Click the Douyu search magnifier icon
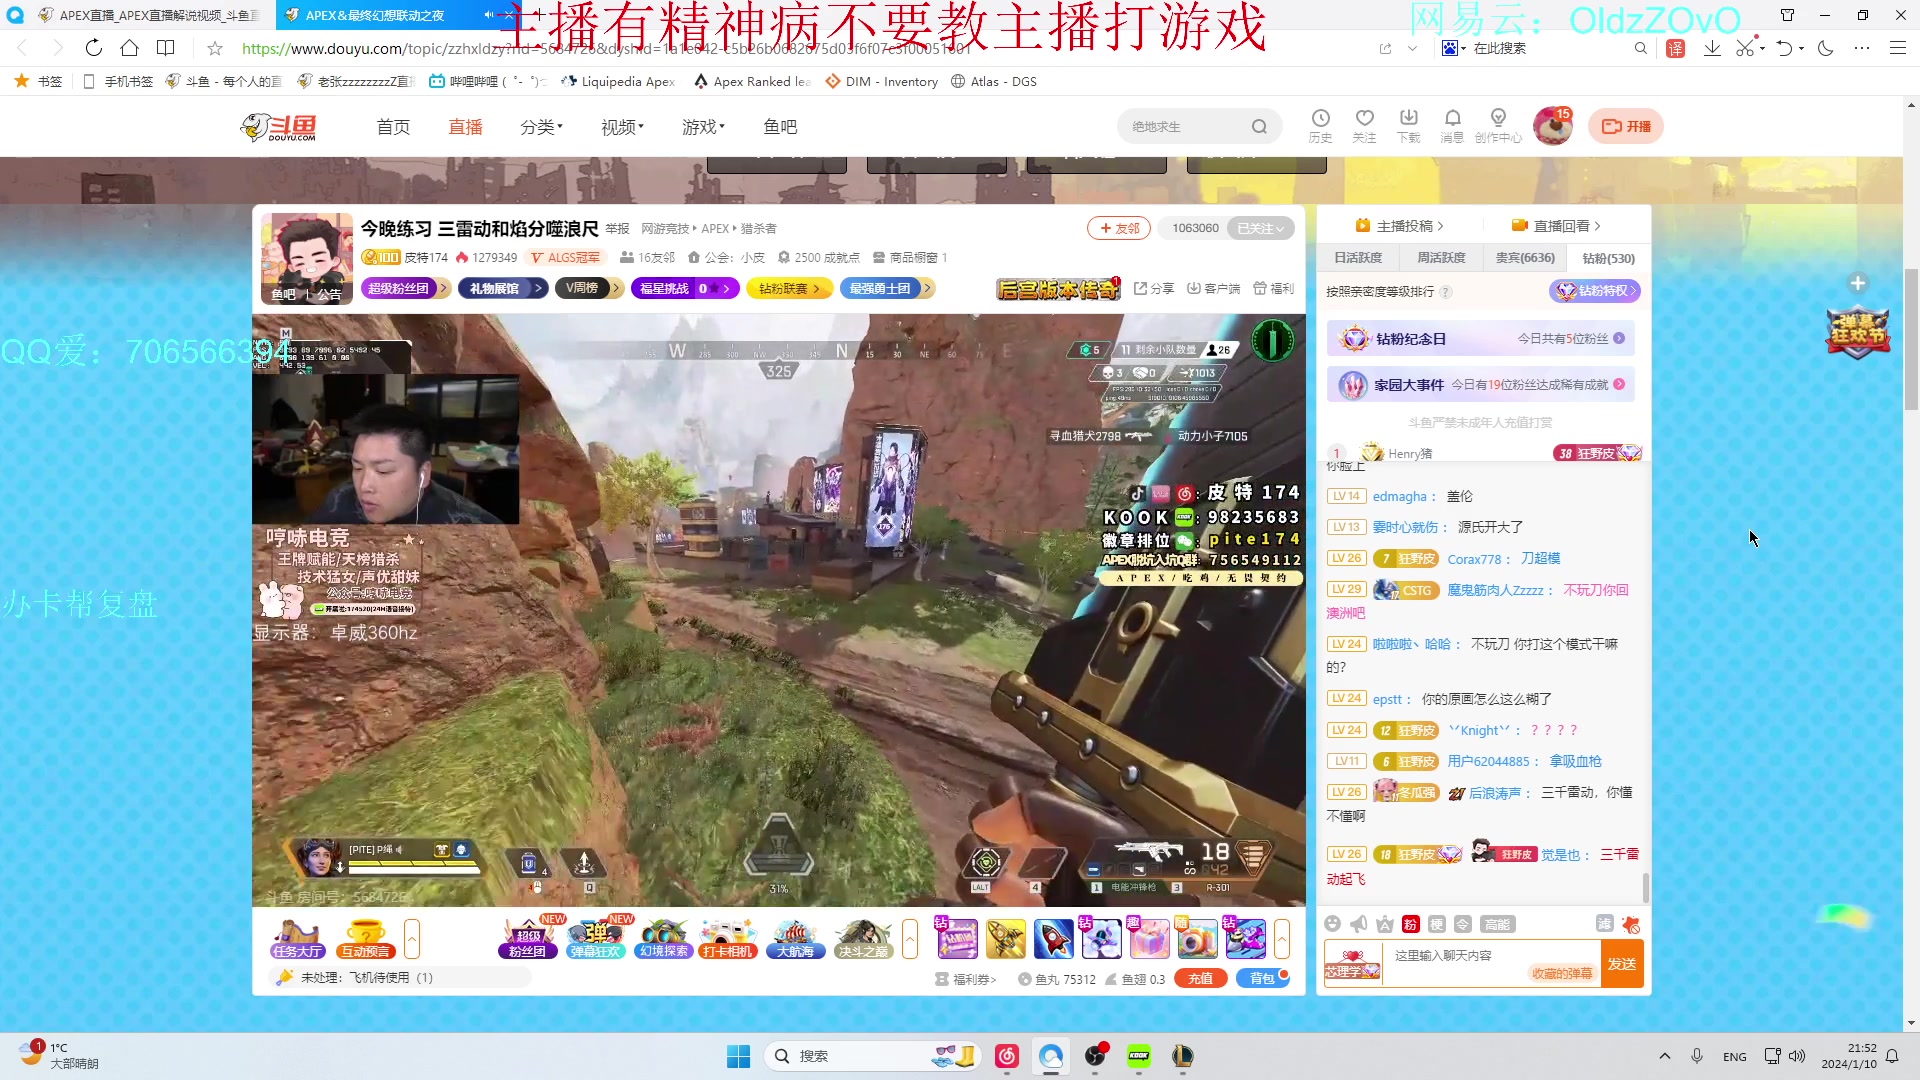The width and height of the screenshot is (1920, 1080). pos(1259,126)
